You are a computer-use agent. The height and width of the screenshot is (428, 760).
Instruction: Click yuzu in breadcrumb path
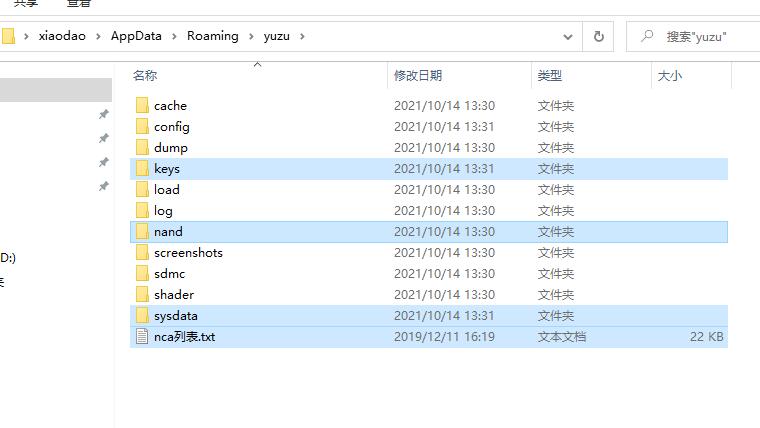[277, 36]
